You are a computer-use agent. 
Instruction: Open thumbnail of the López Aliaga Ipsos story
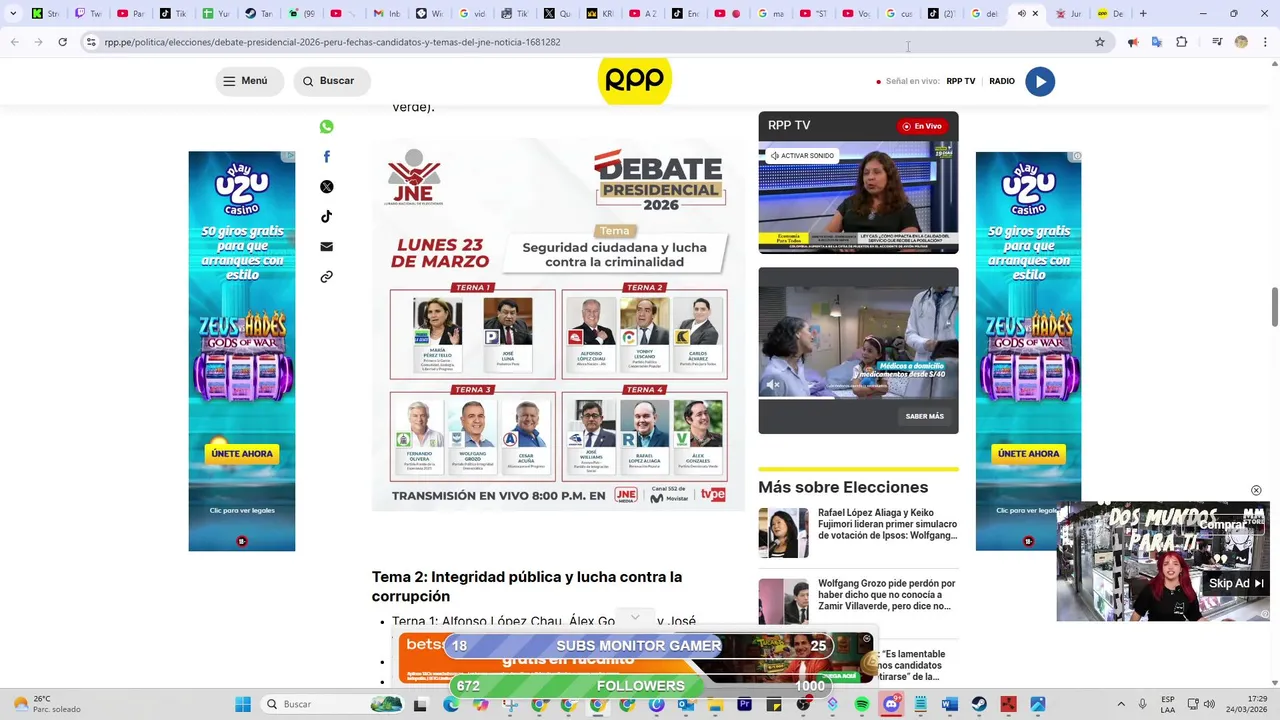pos(783,533)
